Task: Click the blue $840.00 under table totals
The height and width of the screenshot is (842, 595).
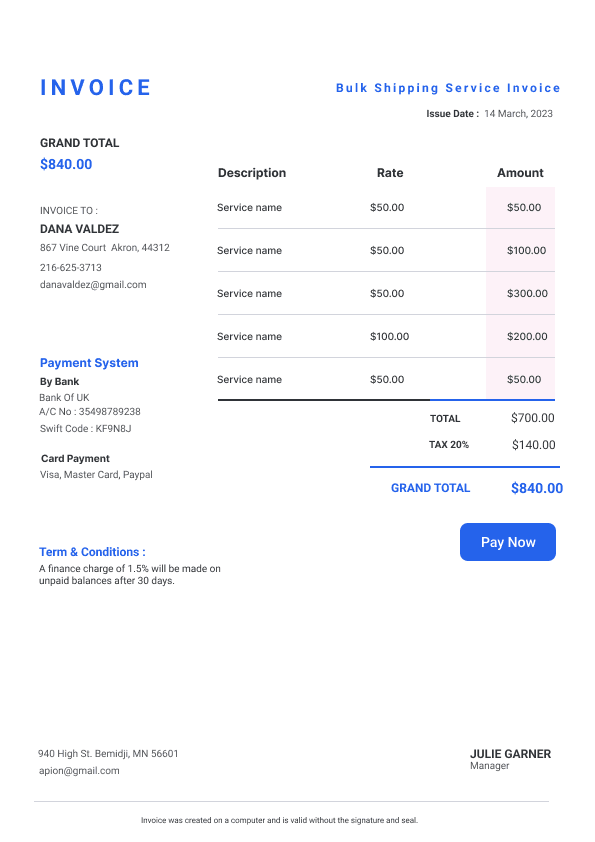Action: pyautogui.click(x=536, y=488)
